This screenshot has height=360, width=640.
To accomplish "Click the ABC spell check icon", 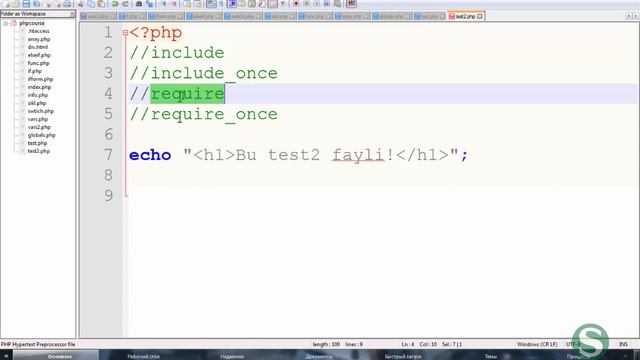I will pos(351,4).
